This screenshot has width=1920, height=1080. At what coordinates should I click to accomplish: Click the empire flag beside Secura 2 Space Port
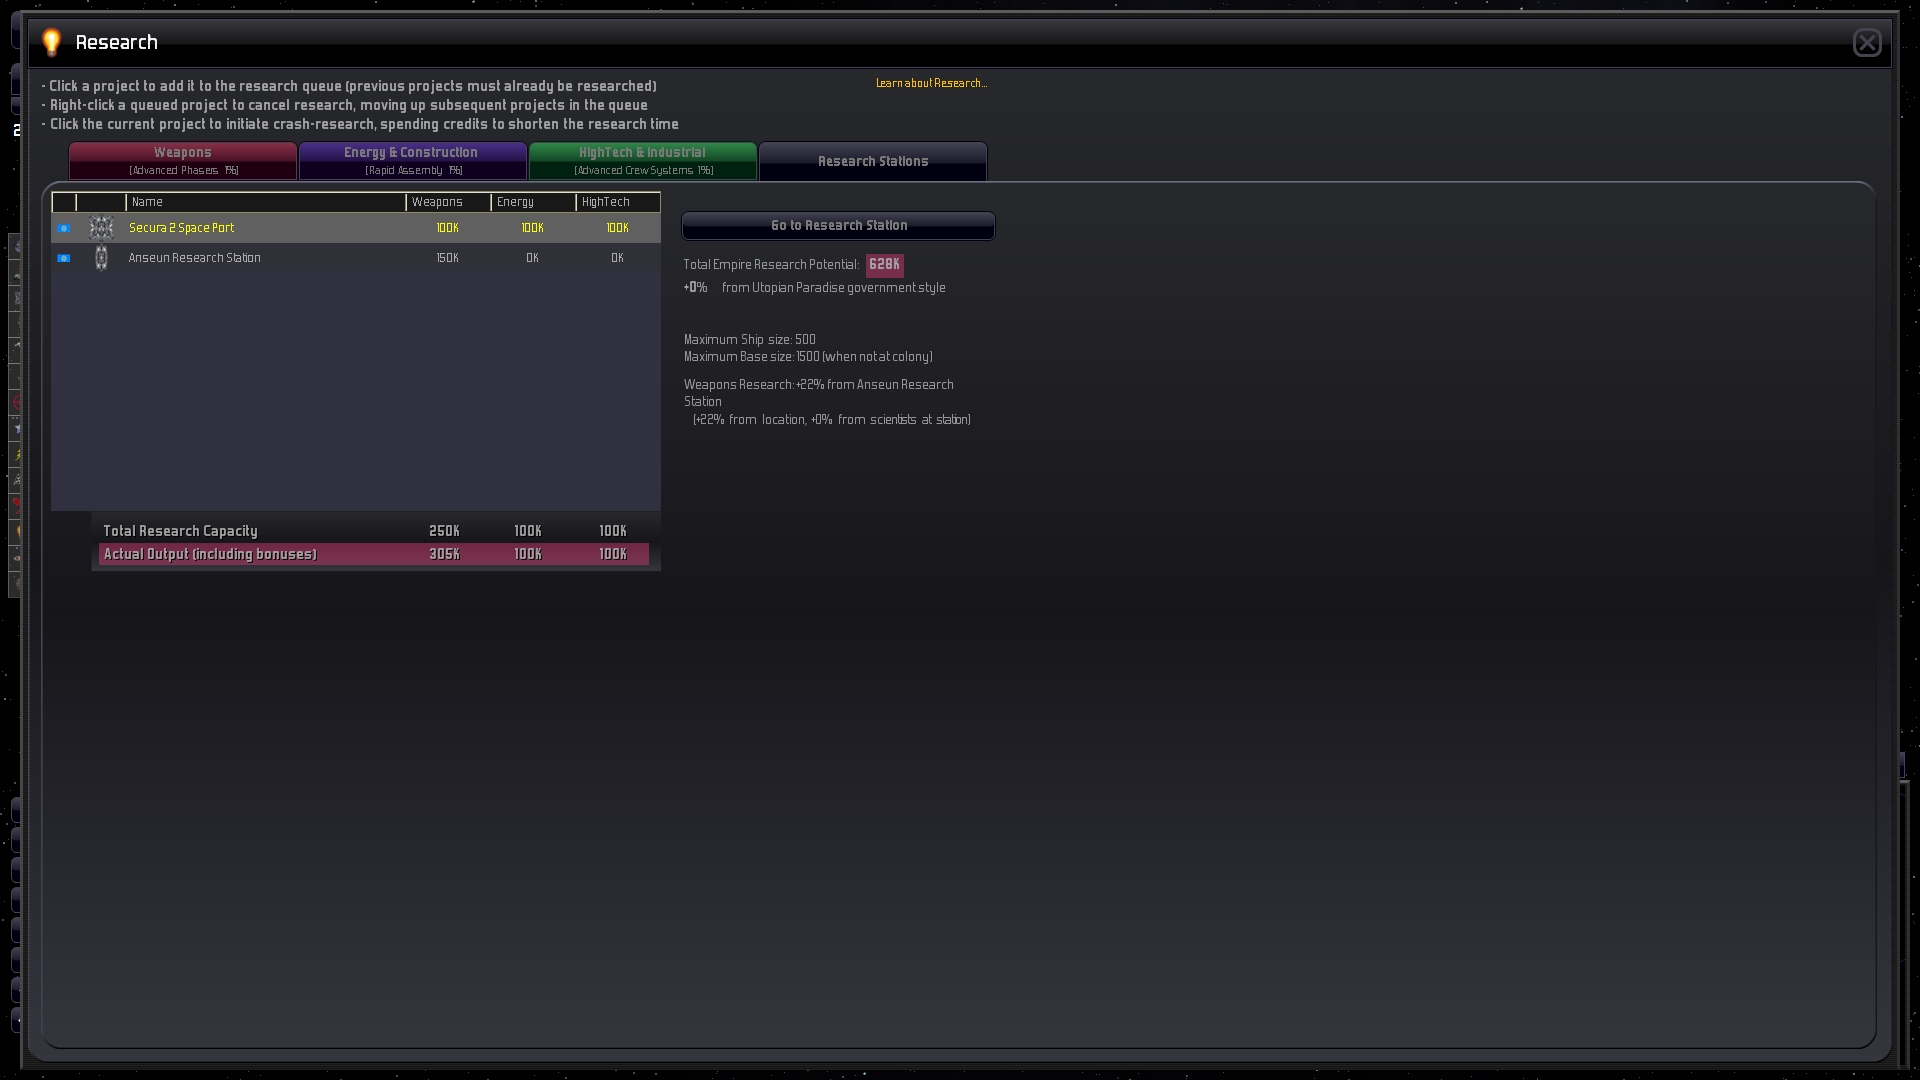64,228
